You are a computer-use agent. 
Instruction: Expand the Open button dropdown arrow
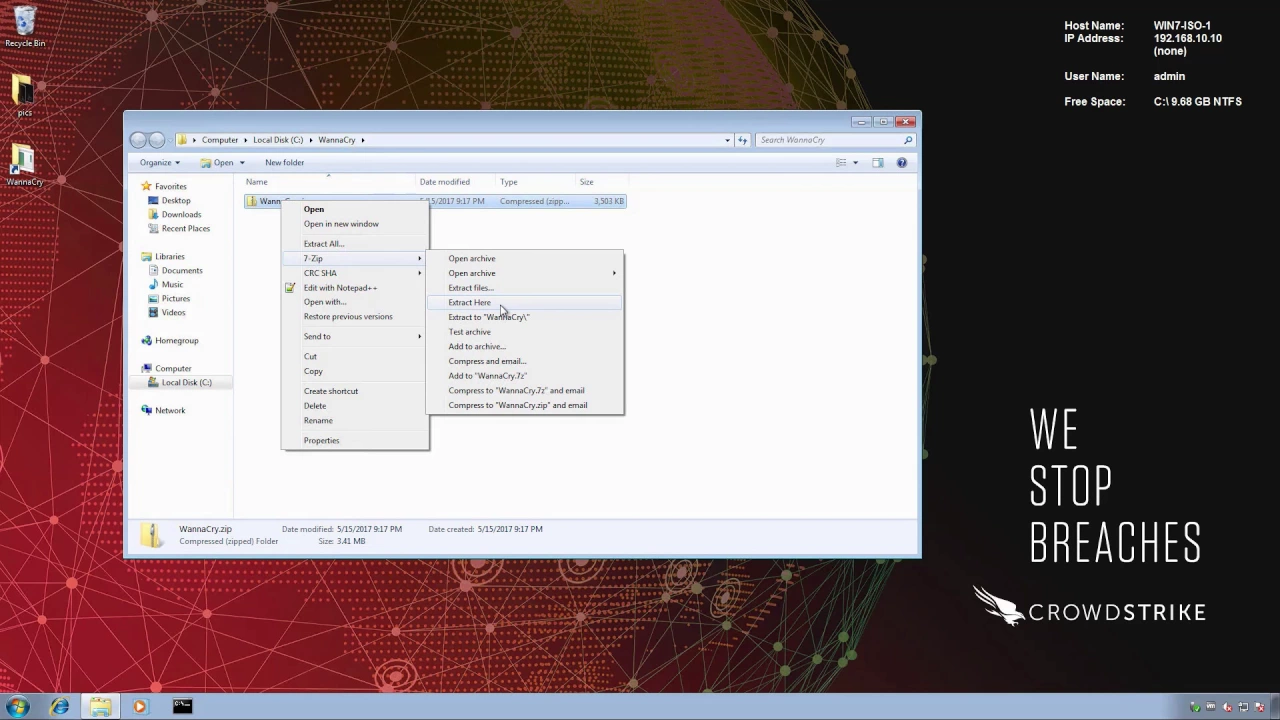(241, 163)
